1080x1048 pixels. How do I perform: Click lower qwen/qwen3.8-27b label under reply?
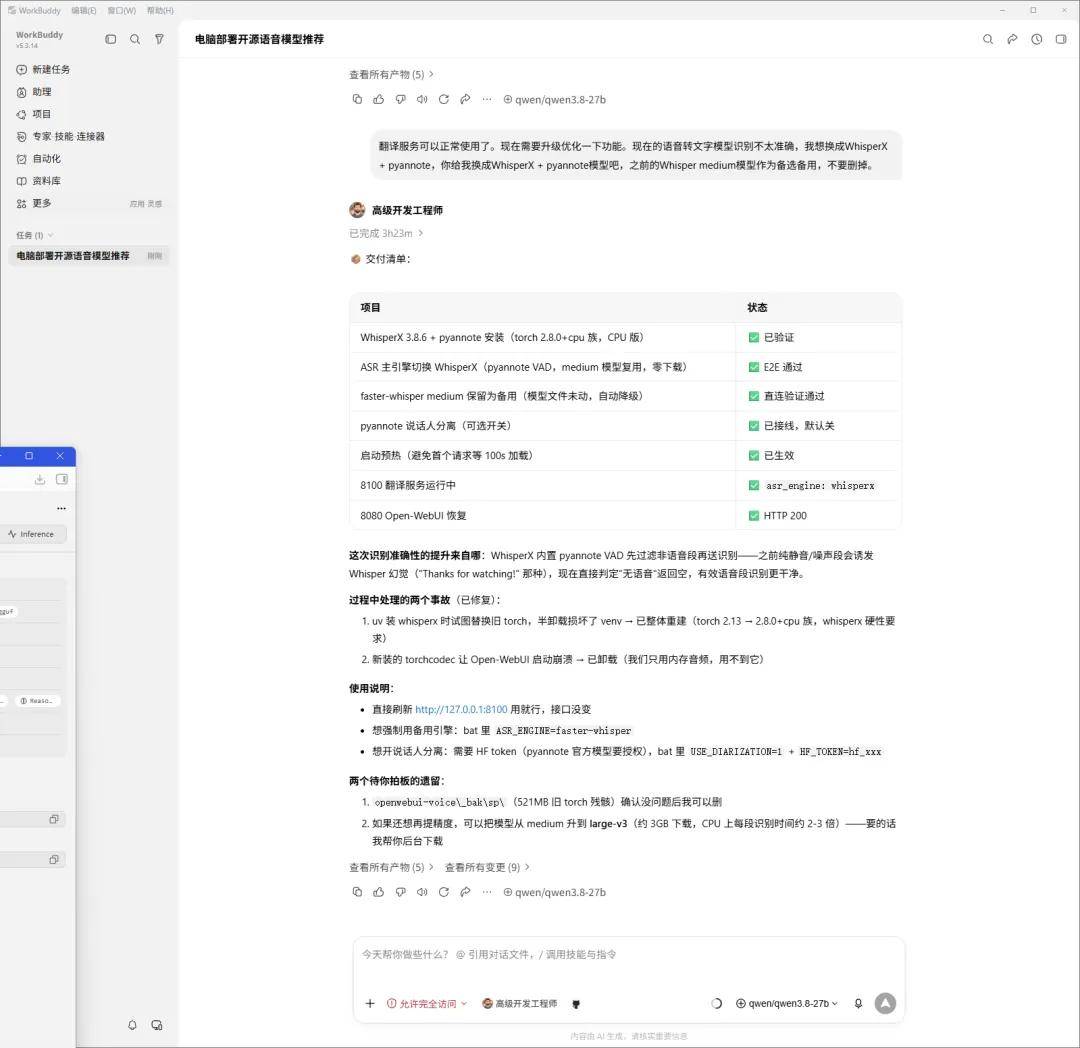[554, 892]
